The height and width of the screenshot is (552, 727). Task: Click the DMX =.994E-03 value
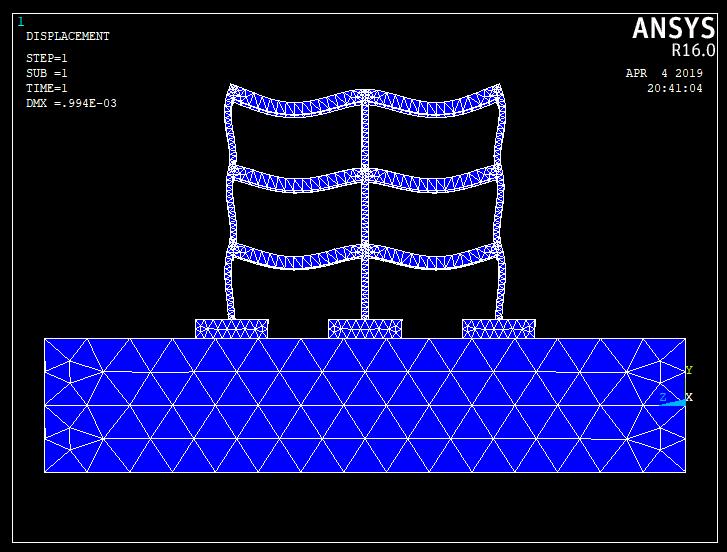[71, 103]
